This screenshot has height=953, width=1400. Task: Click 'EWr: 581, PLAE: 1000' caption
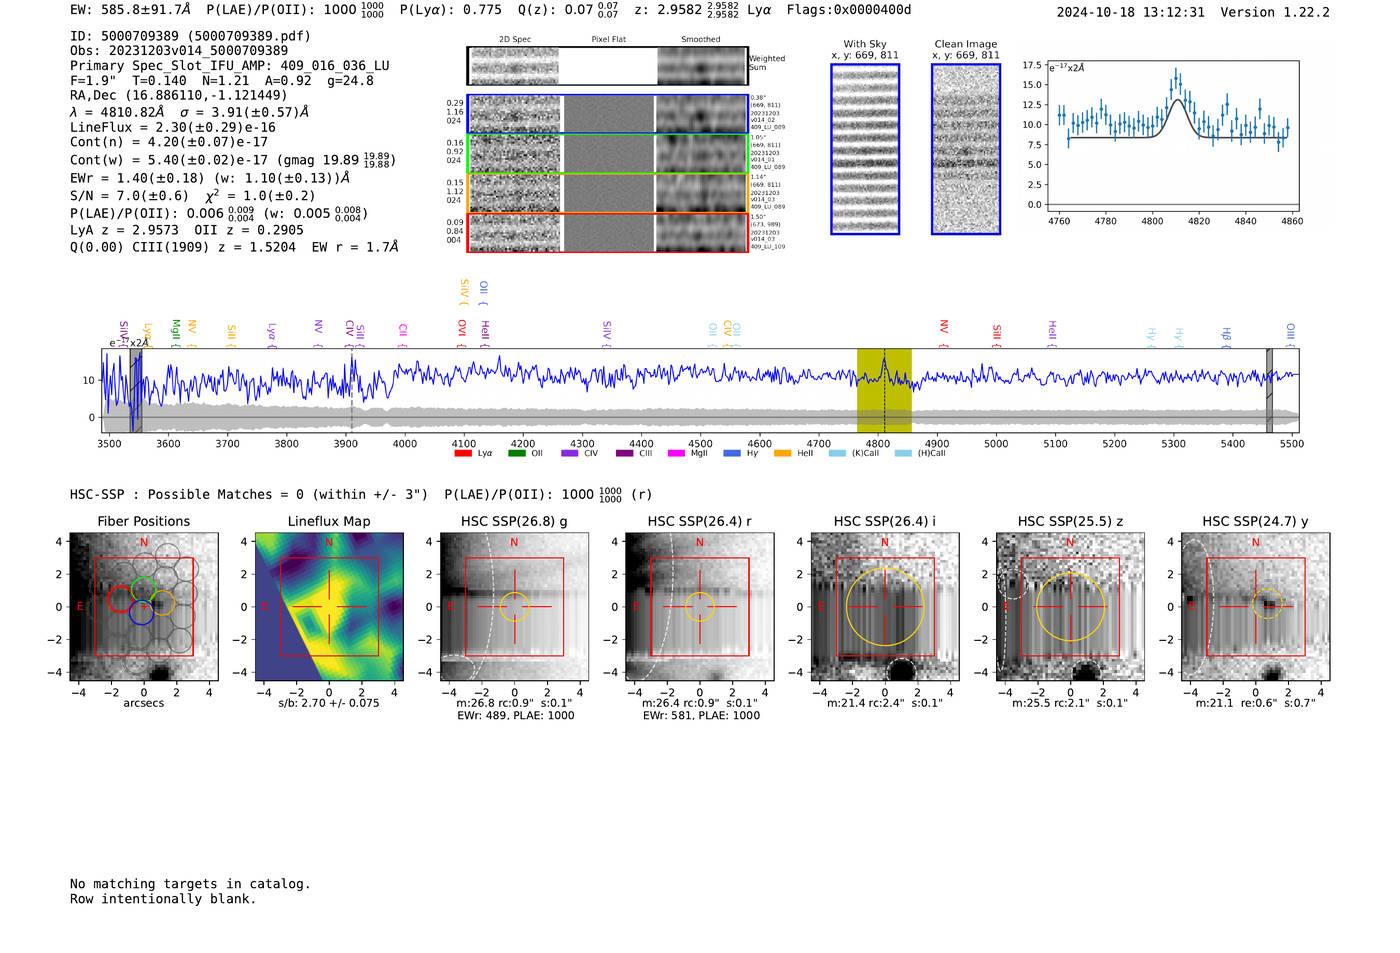[701, 715]
